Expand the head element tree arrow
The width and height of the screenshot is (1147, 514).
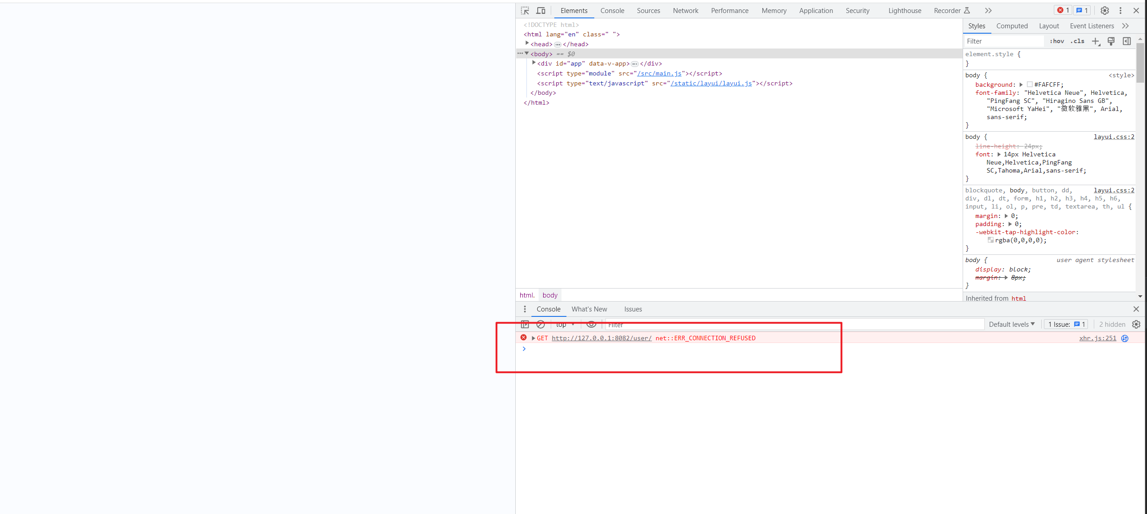point(527,43)
